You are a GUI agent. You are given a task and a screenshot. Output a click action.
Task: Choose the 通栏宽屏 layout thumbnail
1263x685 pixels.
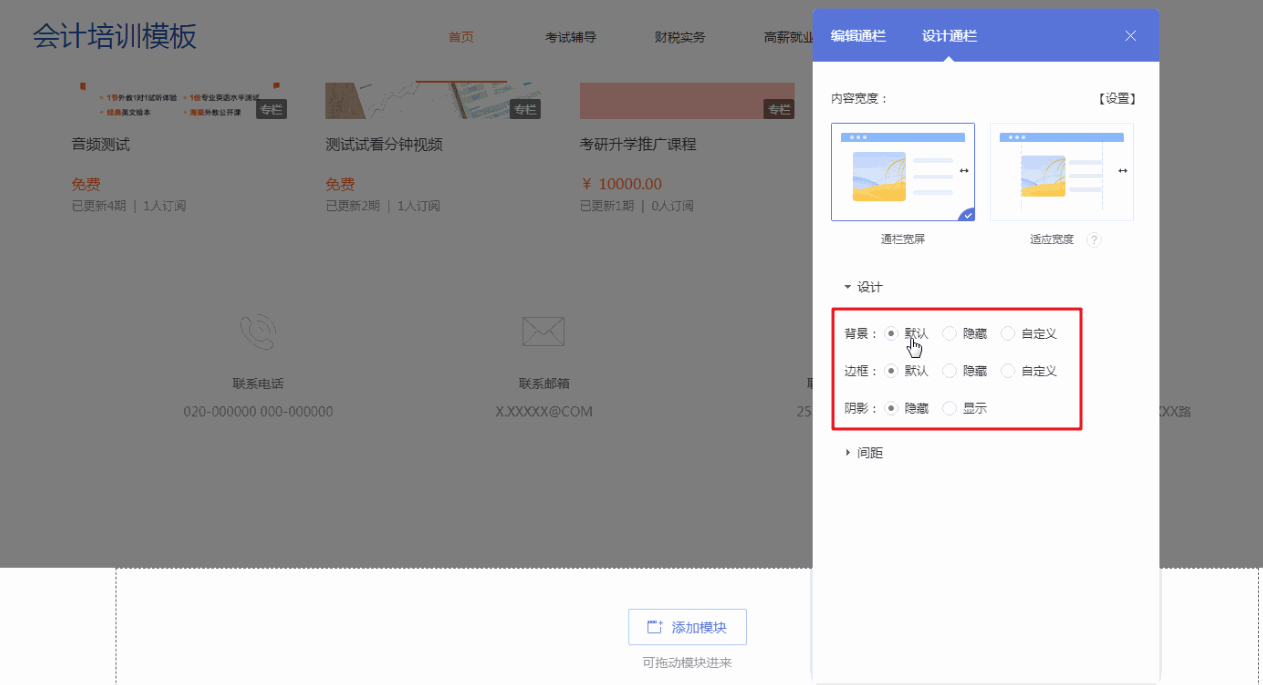coord(903,172)
